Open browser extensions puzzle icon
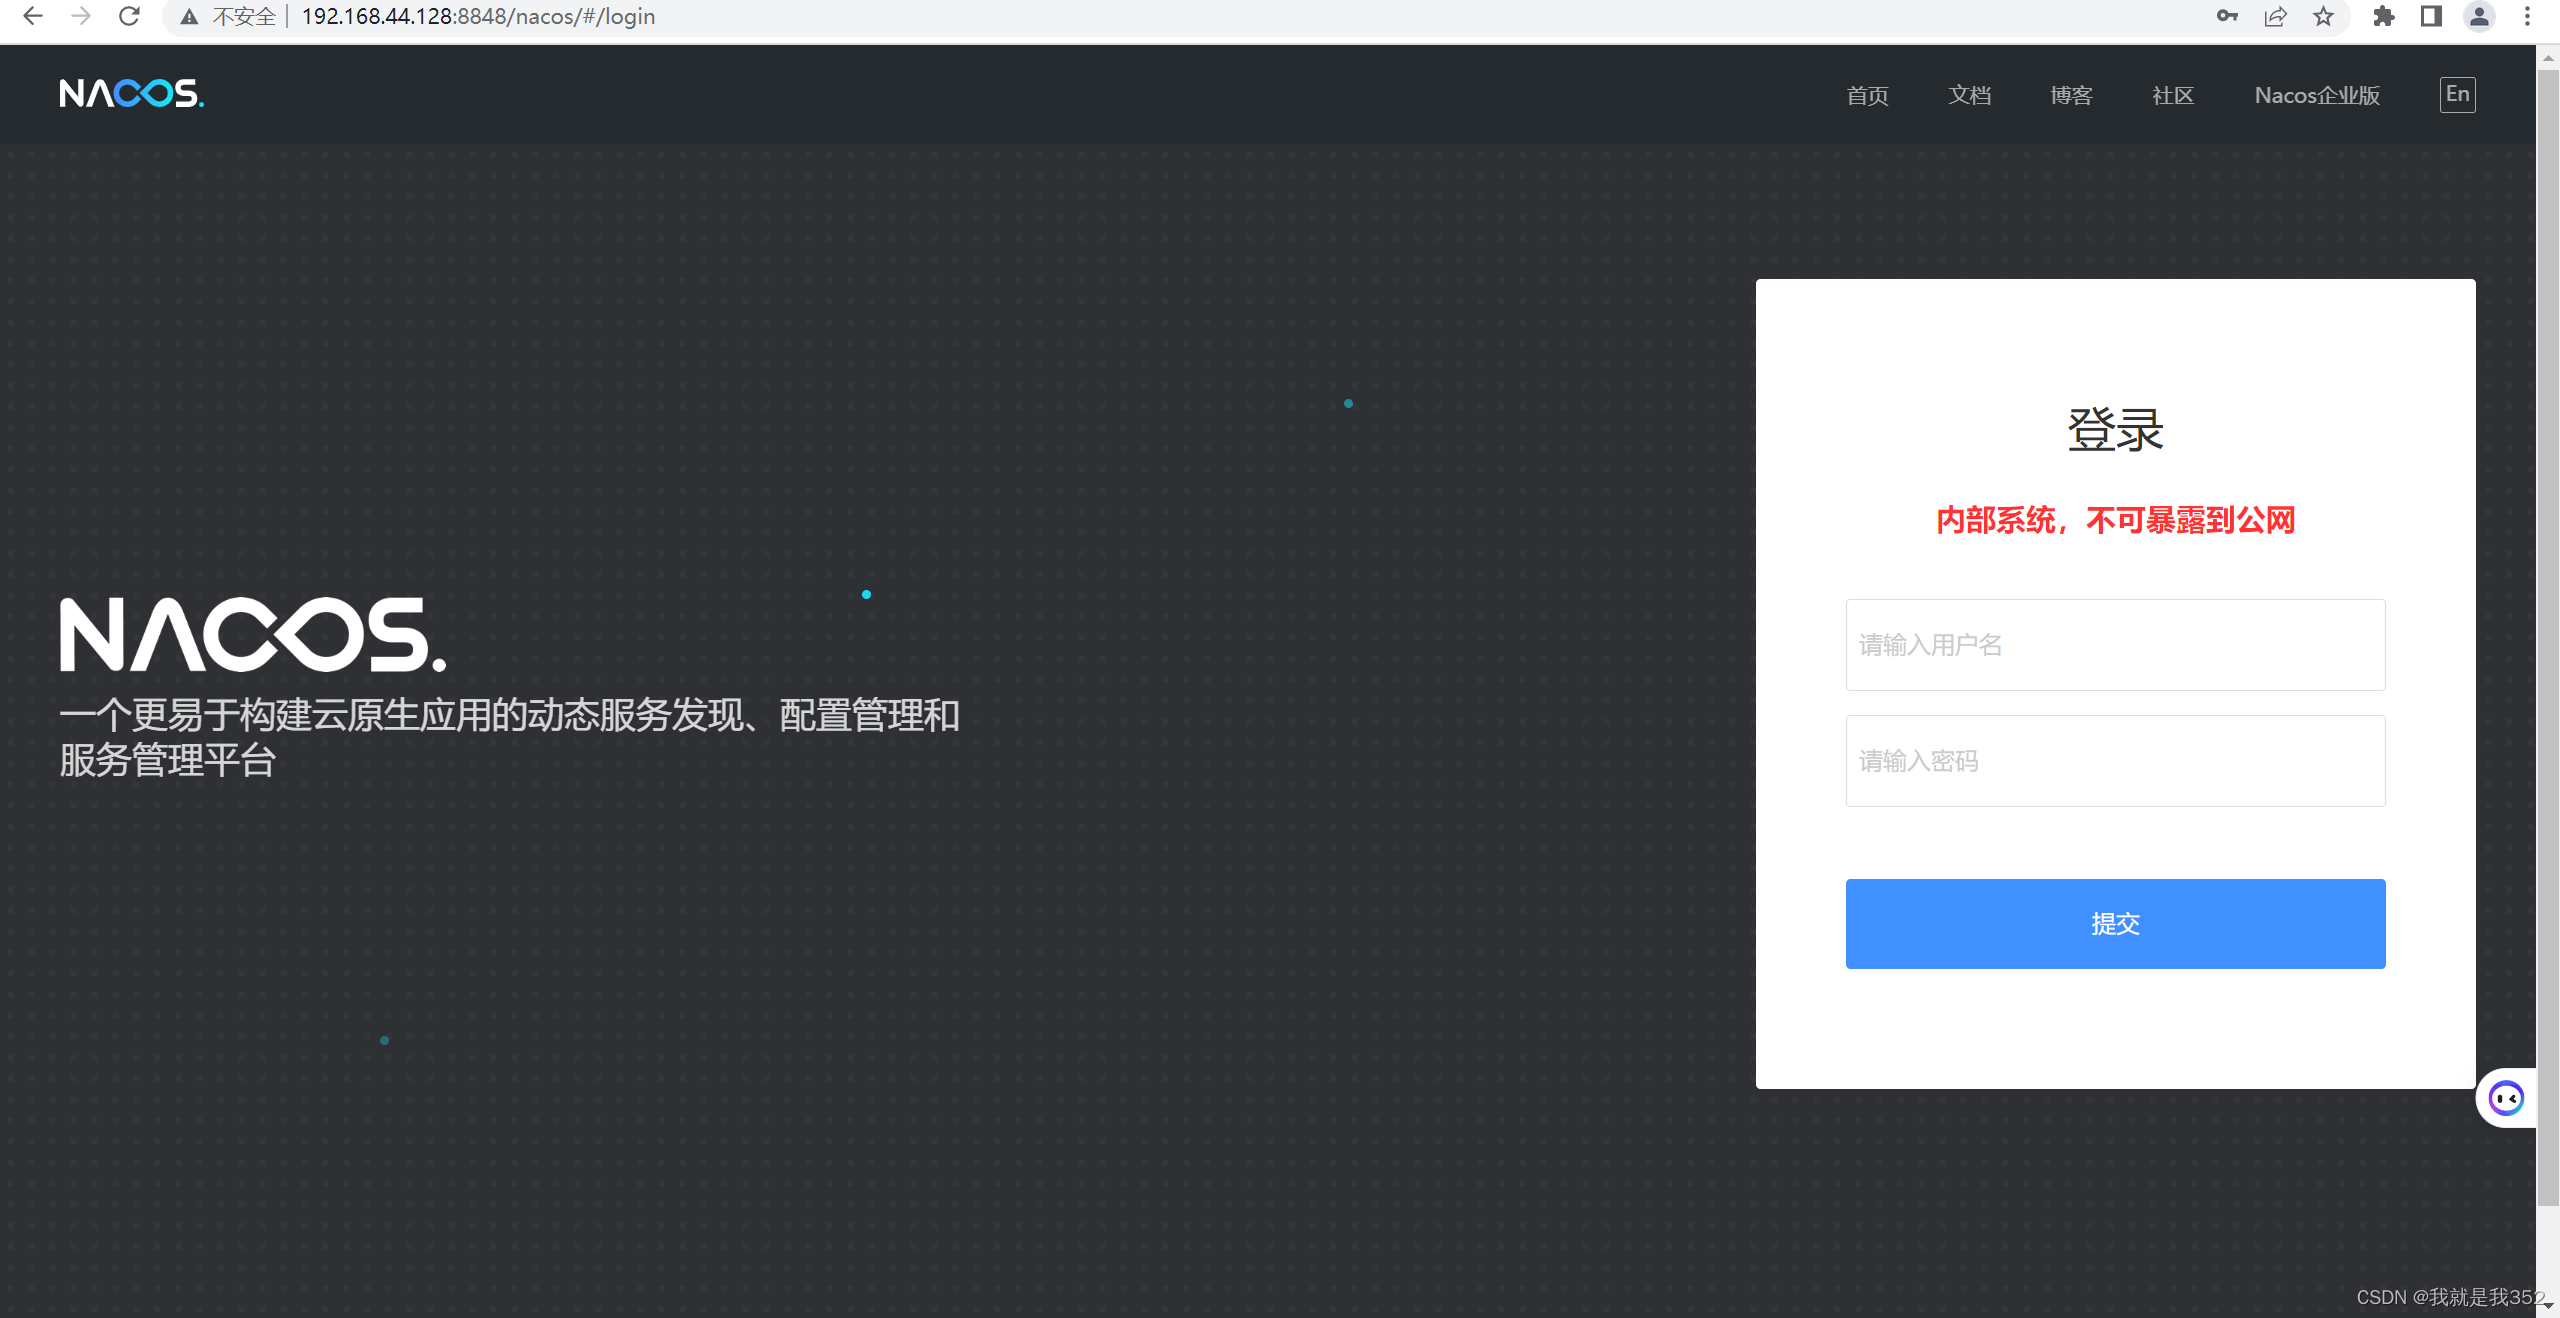 (2384, 16)
